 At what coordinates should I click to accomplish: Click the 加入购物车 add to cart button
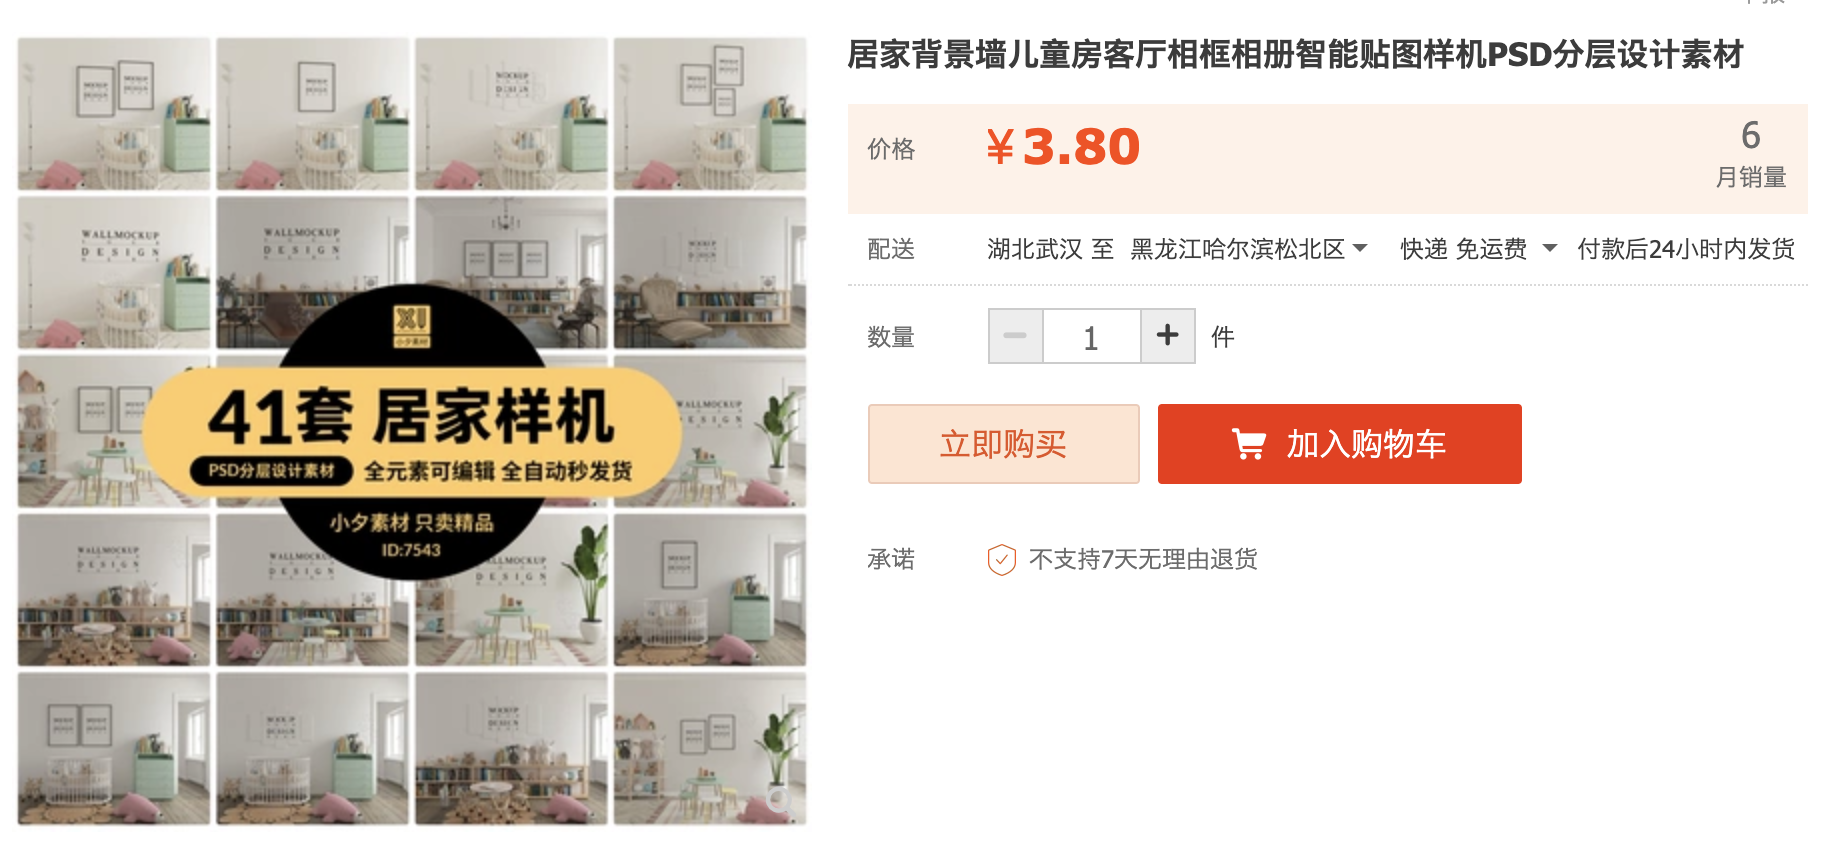(x=1339, y=444)
